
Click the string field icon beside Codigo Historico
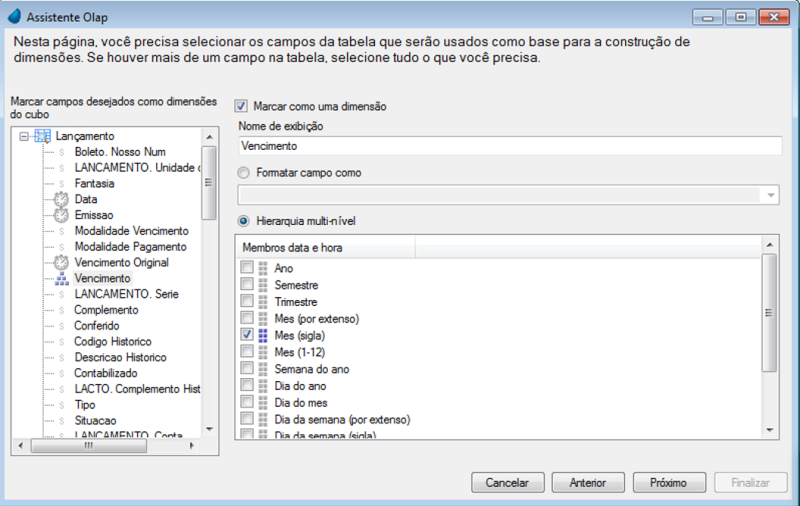pos(62,342)
